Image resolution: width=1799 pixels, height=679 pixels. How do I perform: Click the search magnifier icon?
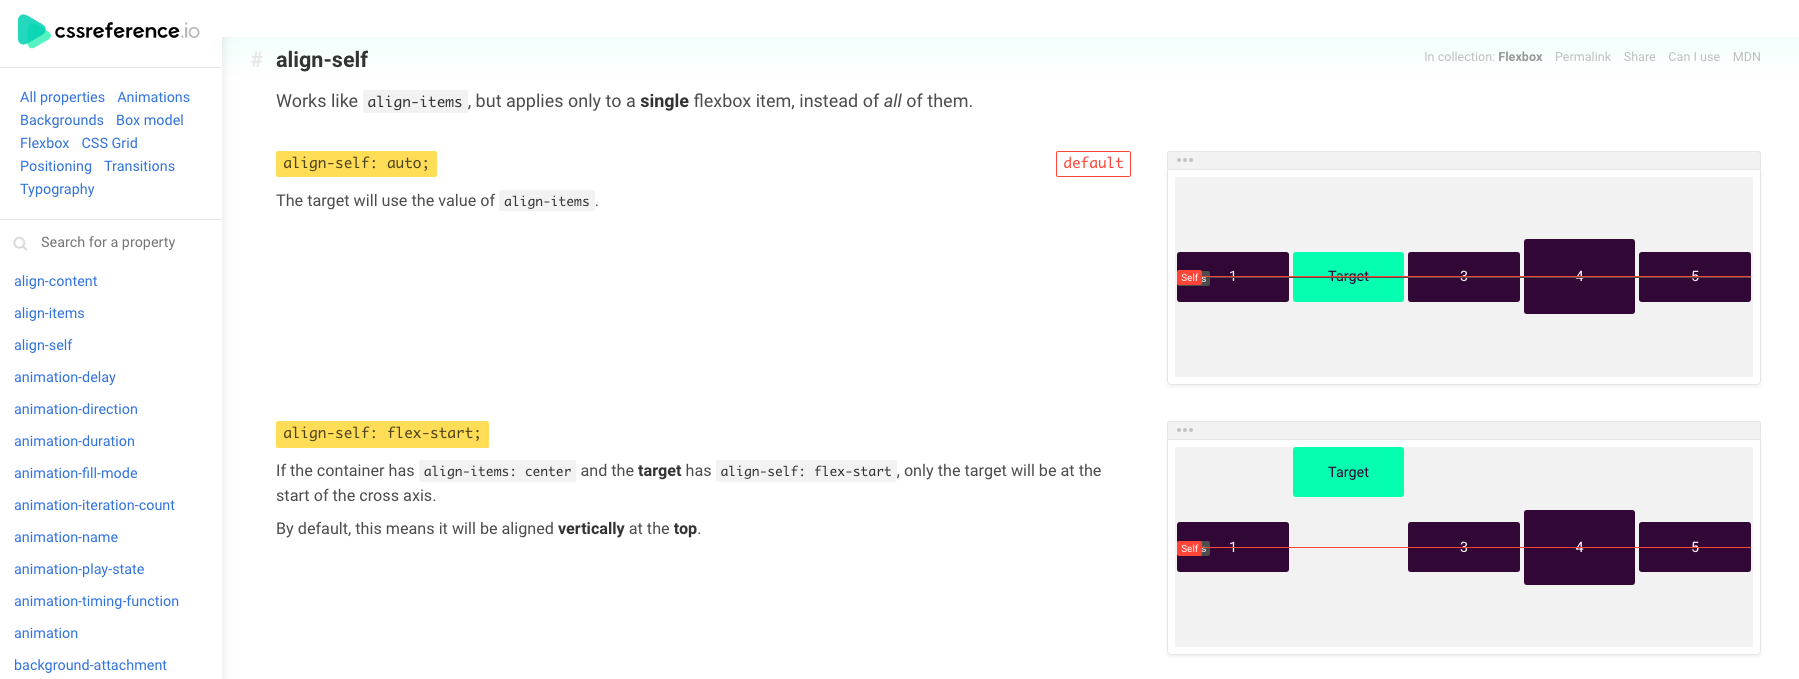coord(20,243)
